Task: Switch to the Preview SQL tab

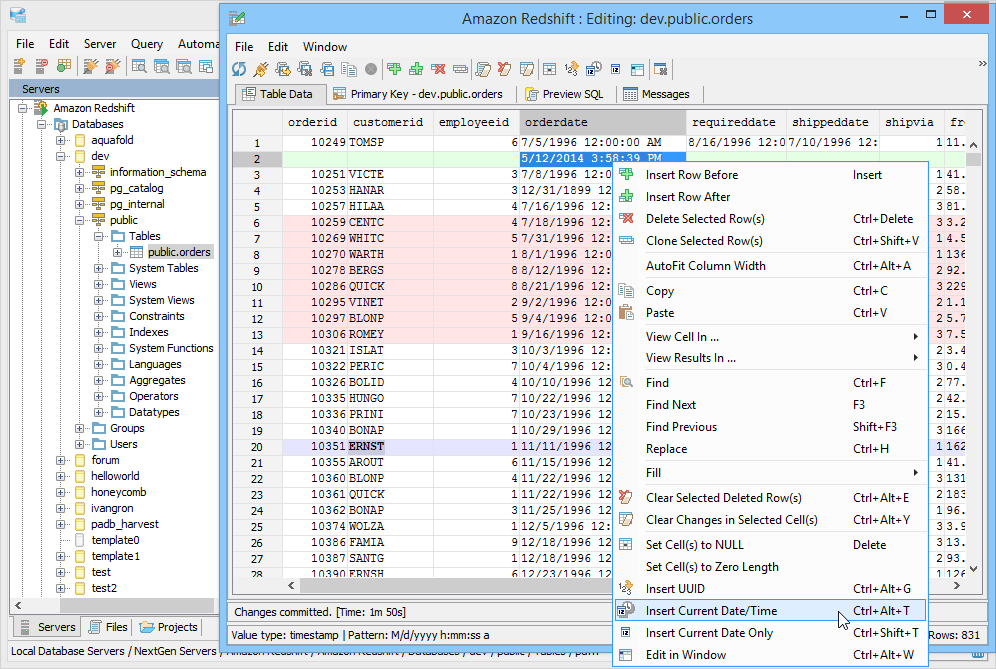Action: (564, 94)
